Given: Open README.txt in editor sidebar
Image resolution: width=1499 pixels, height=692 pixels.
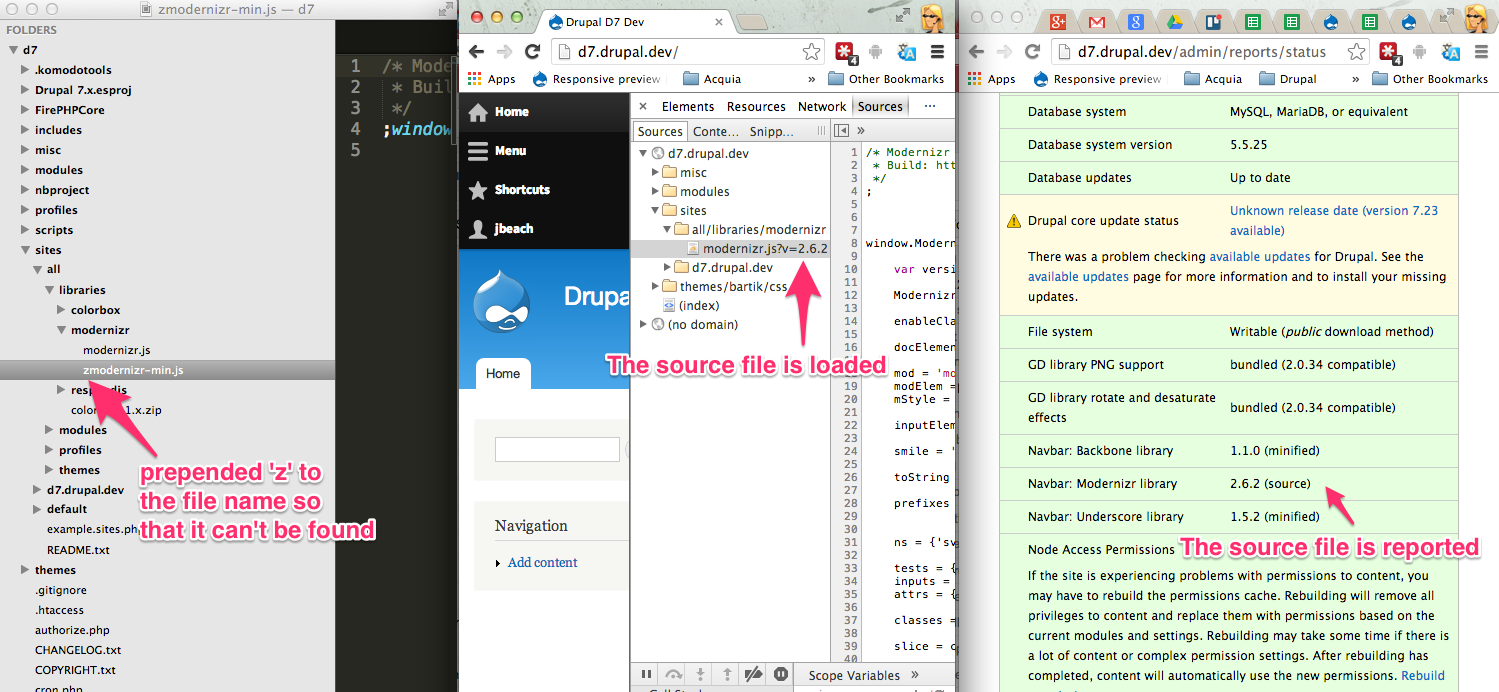Looking at the screenshot, I should (78, 550).
